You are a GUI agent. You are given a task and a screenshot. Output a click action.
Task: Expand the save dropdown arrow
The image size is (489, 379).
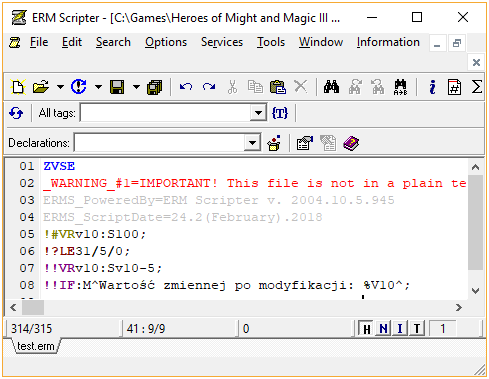[136, 87]
